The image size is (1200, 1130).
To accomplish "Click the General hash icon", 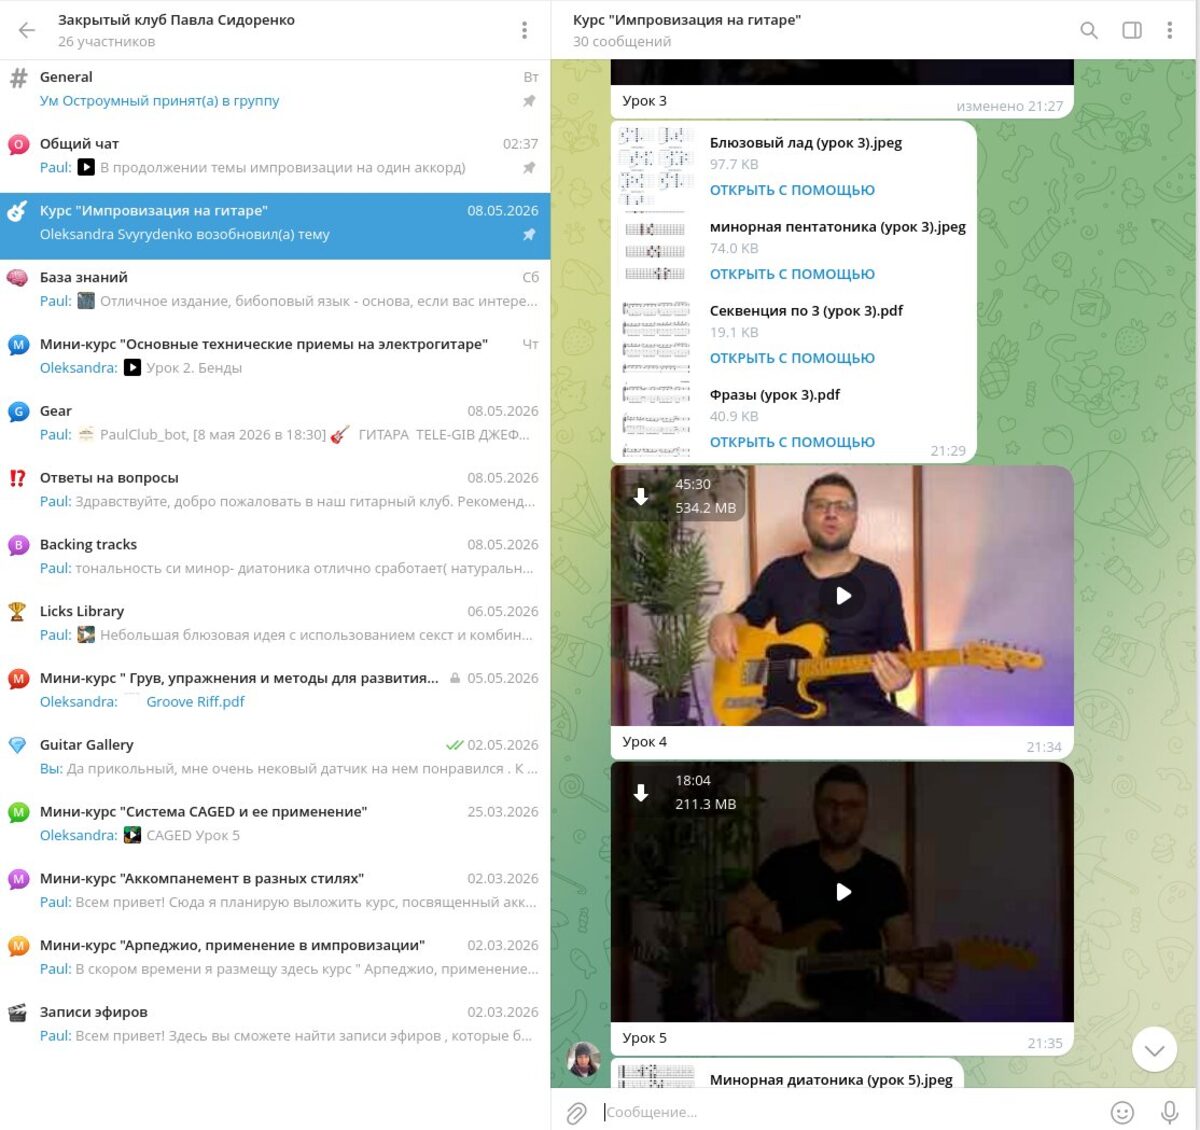I will (x=18, y=77).
